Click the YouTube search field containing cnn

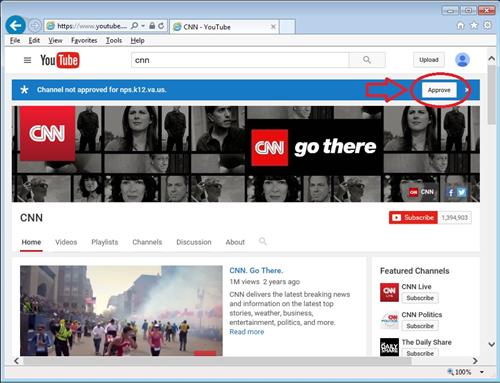[240, 60]
